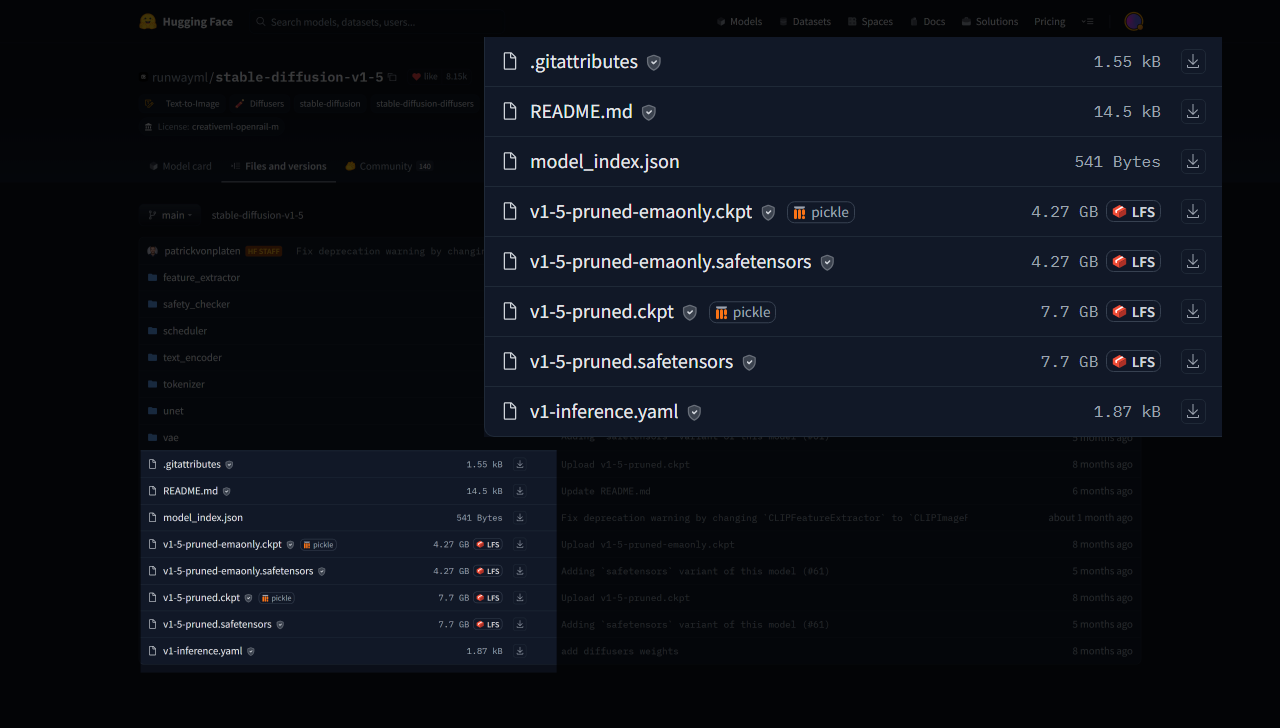
Task: Open the Solutions menu item
Action: (x=990, y=22)
